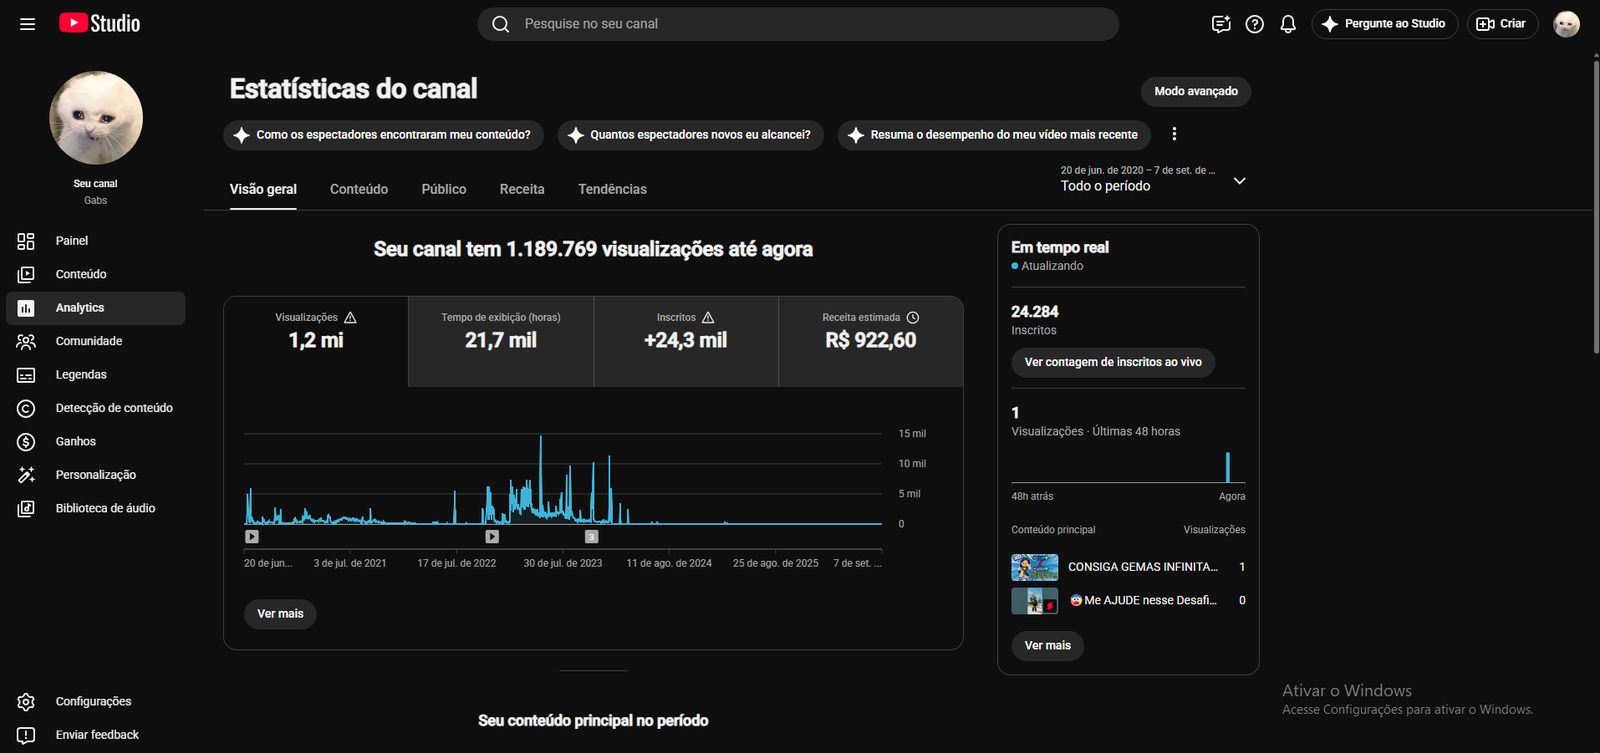Open the help question mark icon

(x=1254, y=24)
